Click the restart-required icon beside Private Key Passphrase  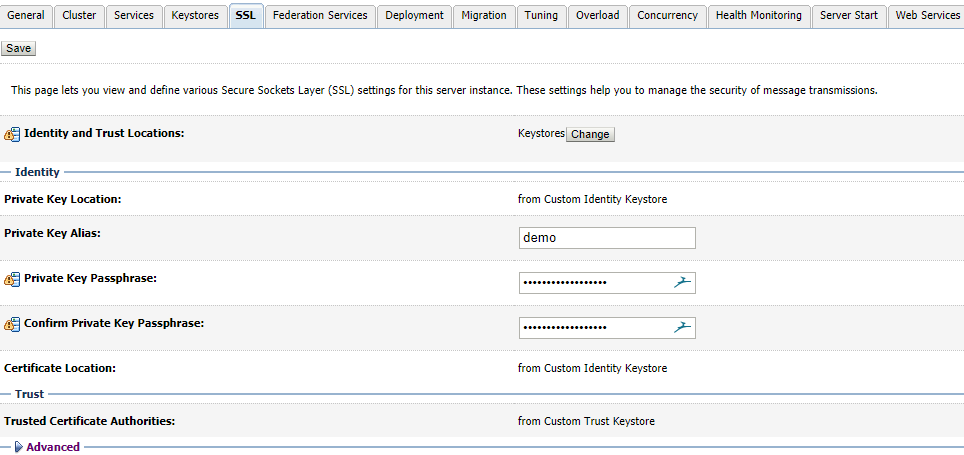(x=12, y=279)
